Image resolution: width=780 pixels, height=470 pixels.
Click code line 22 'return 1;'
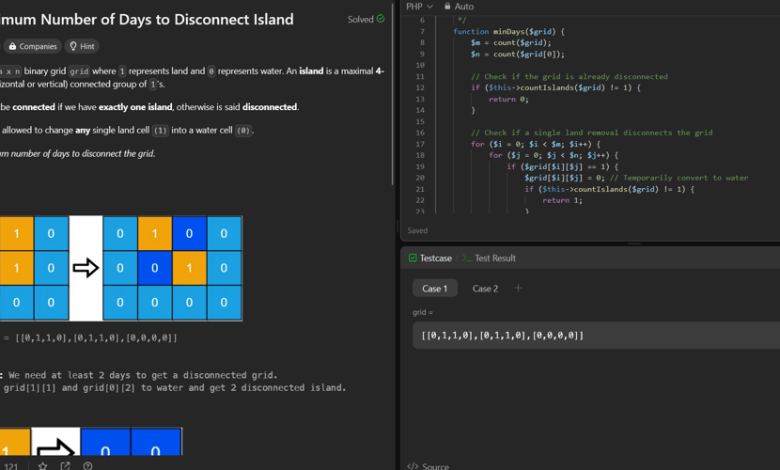point(562,200)
